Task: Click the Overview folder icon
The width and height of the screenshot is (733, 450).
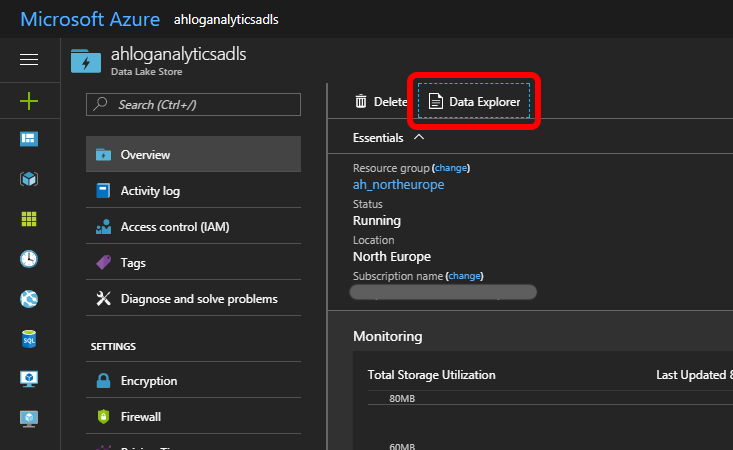Action: [103, 155]
